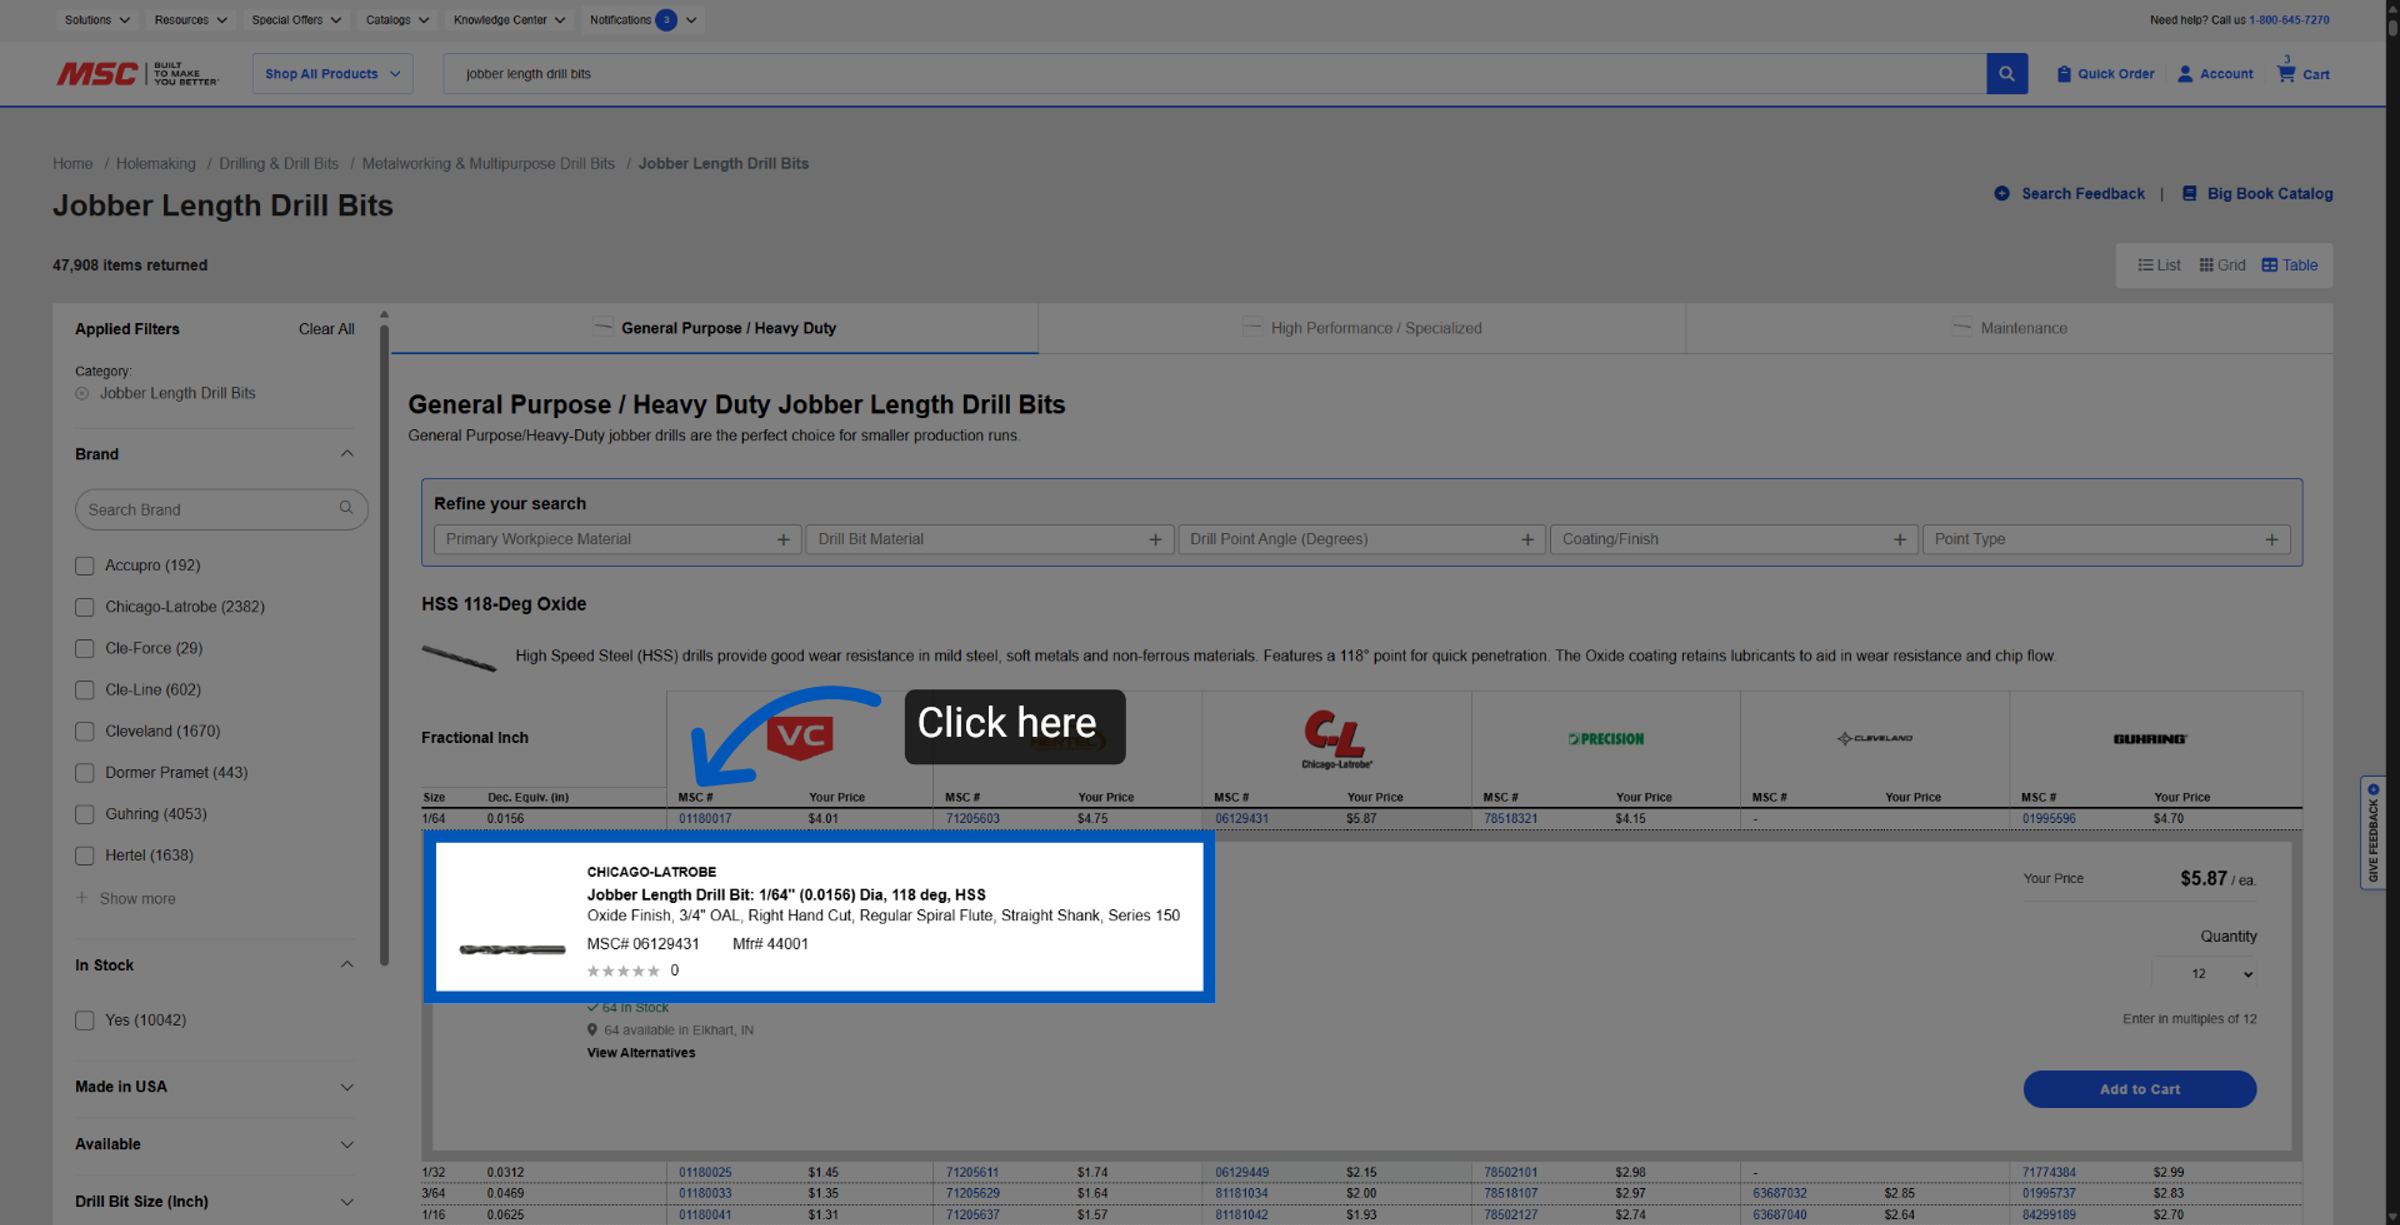Open the shopping cart icon

pyautogui.click(x=2286, y=73)
